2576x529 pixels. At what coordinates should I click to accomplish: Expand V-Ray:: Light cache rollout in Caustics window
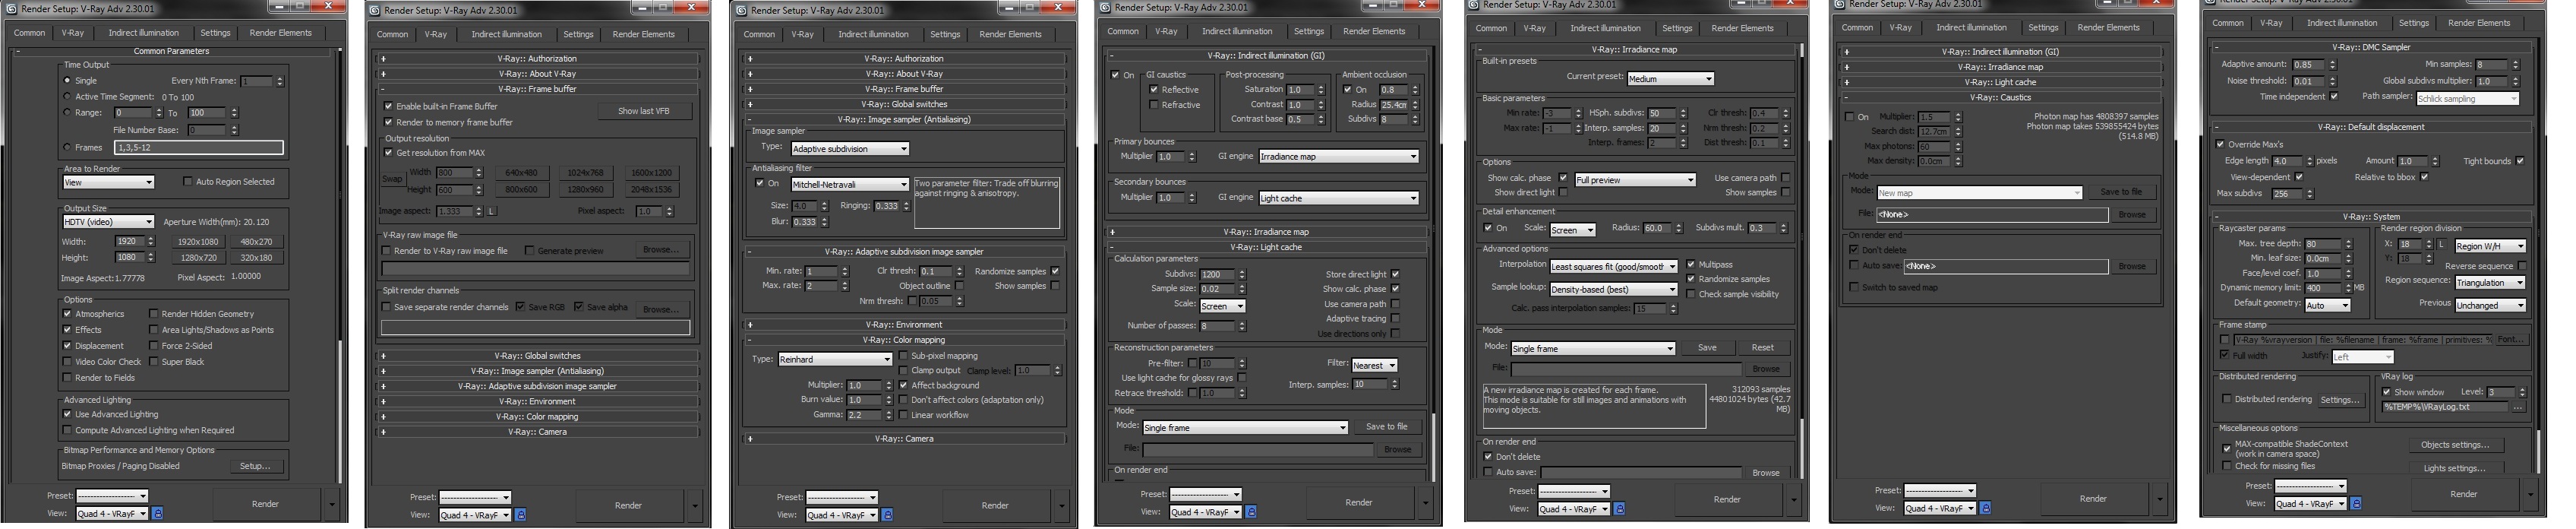pyautogui.click(x=2001, y=82)
